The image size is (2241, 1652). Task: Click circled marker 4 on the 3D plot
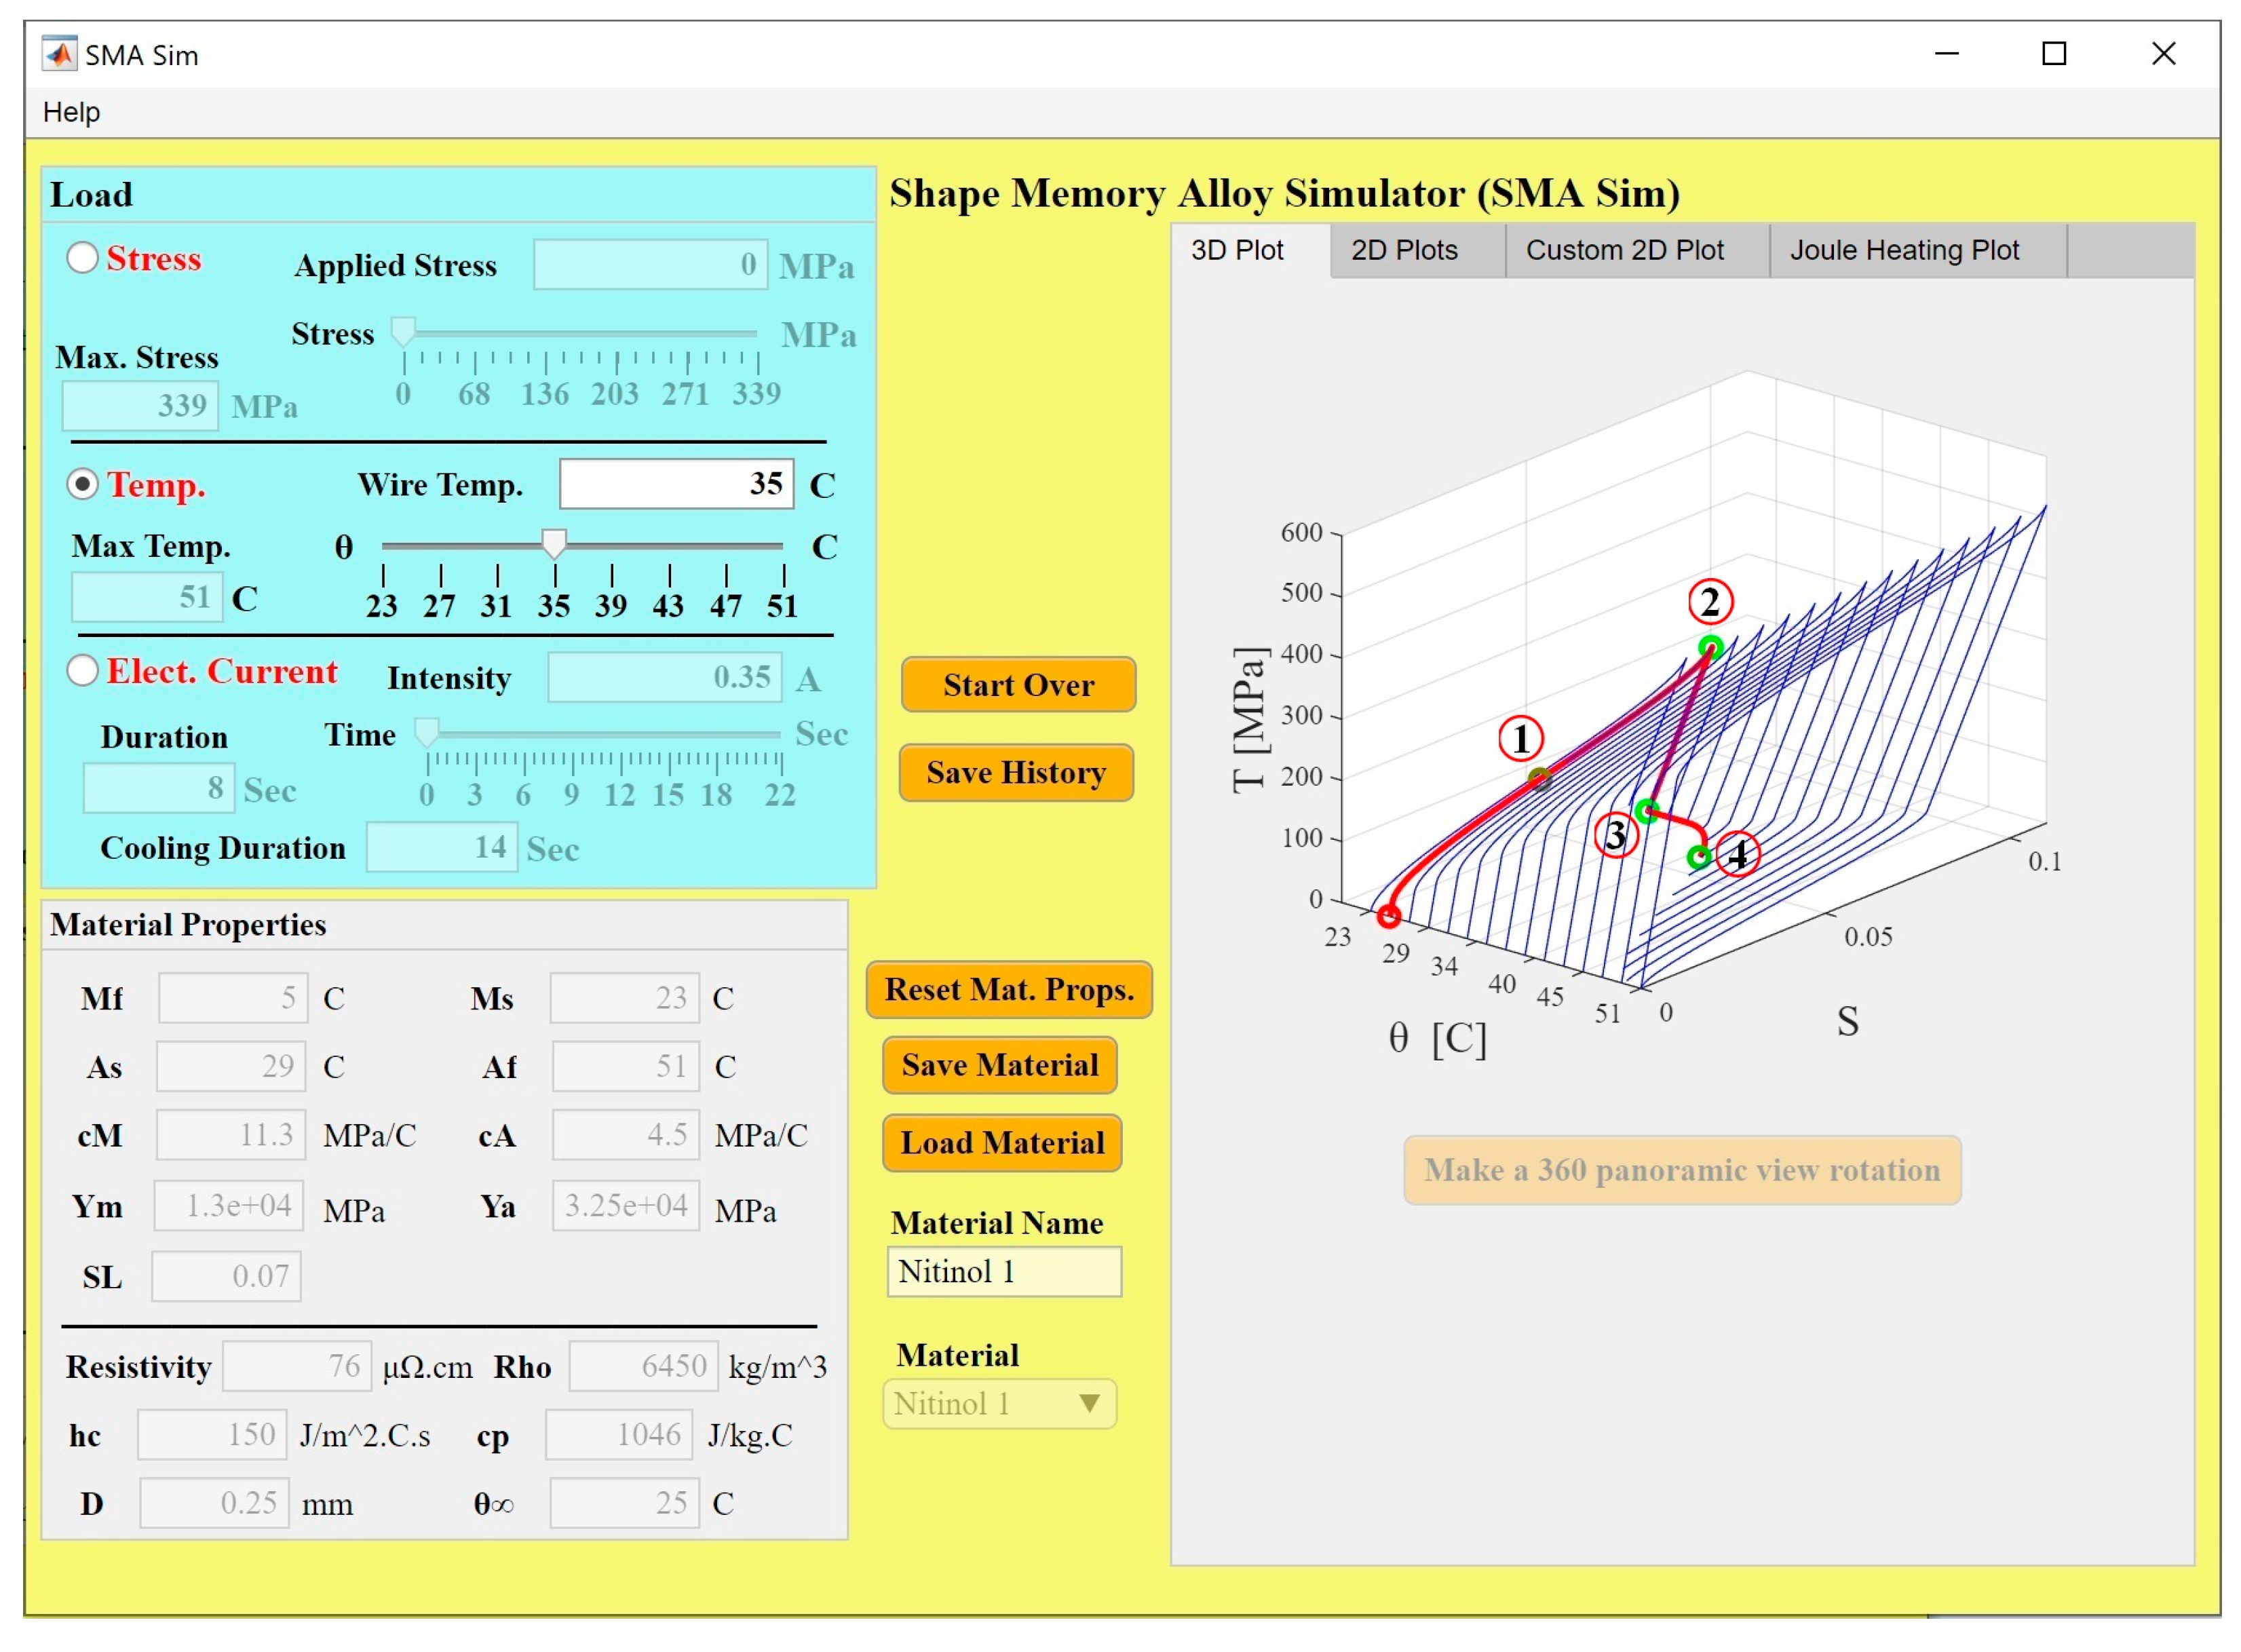coord(1738,854)
